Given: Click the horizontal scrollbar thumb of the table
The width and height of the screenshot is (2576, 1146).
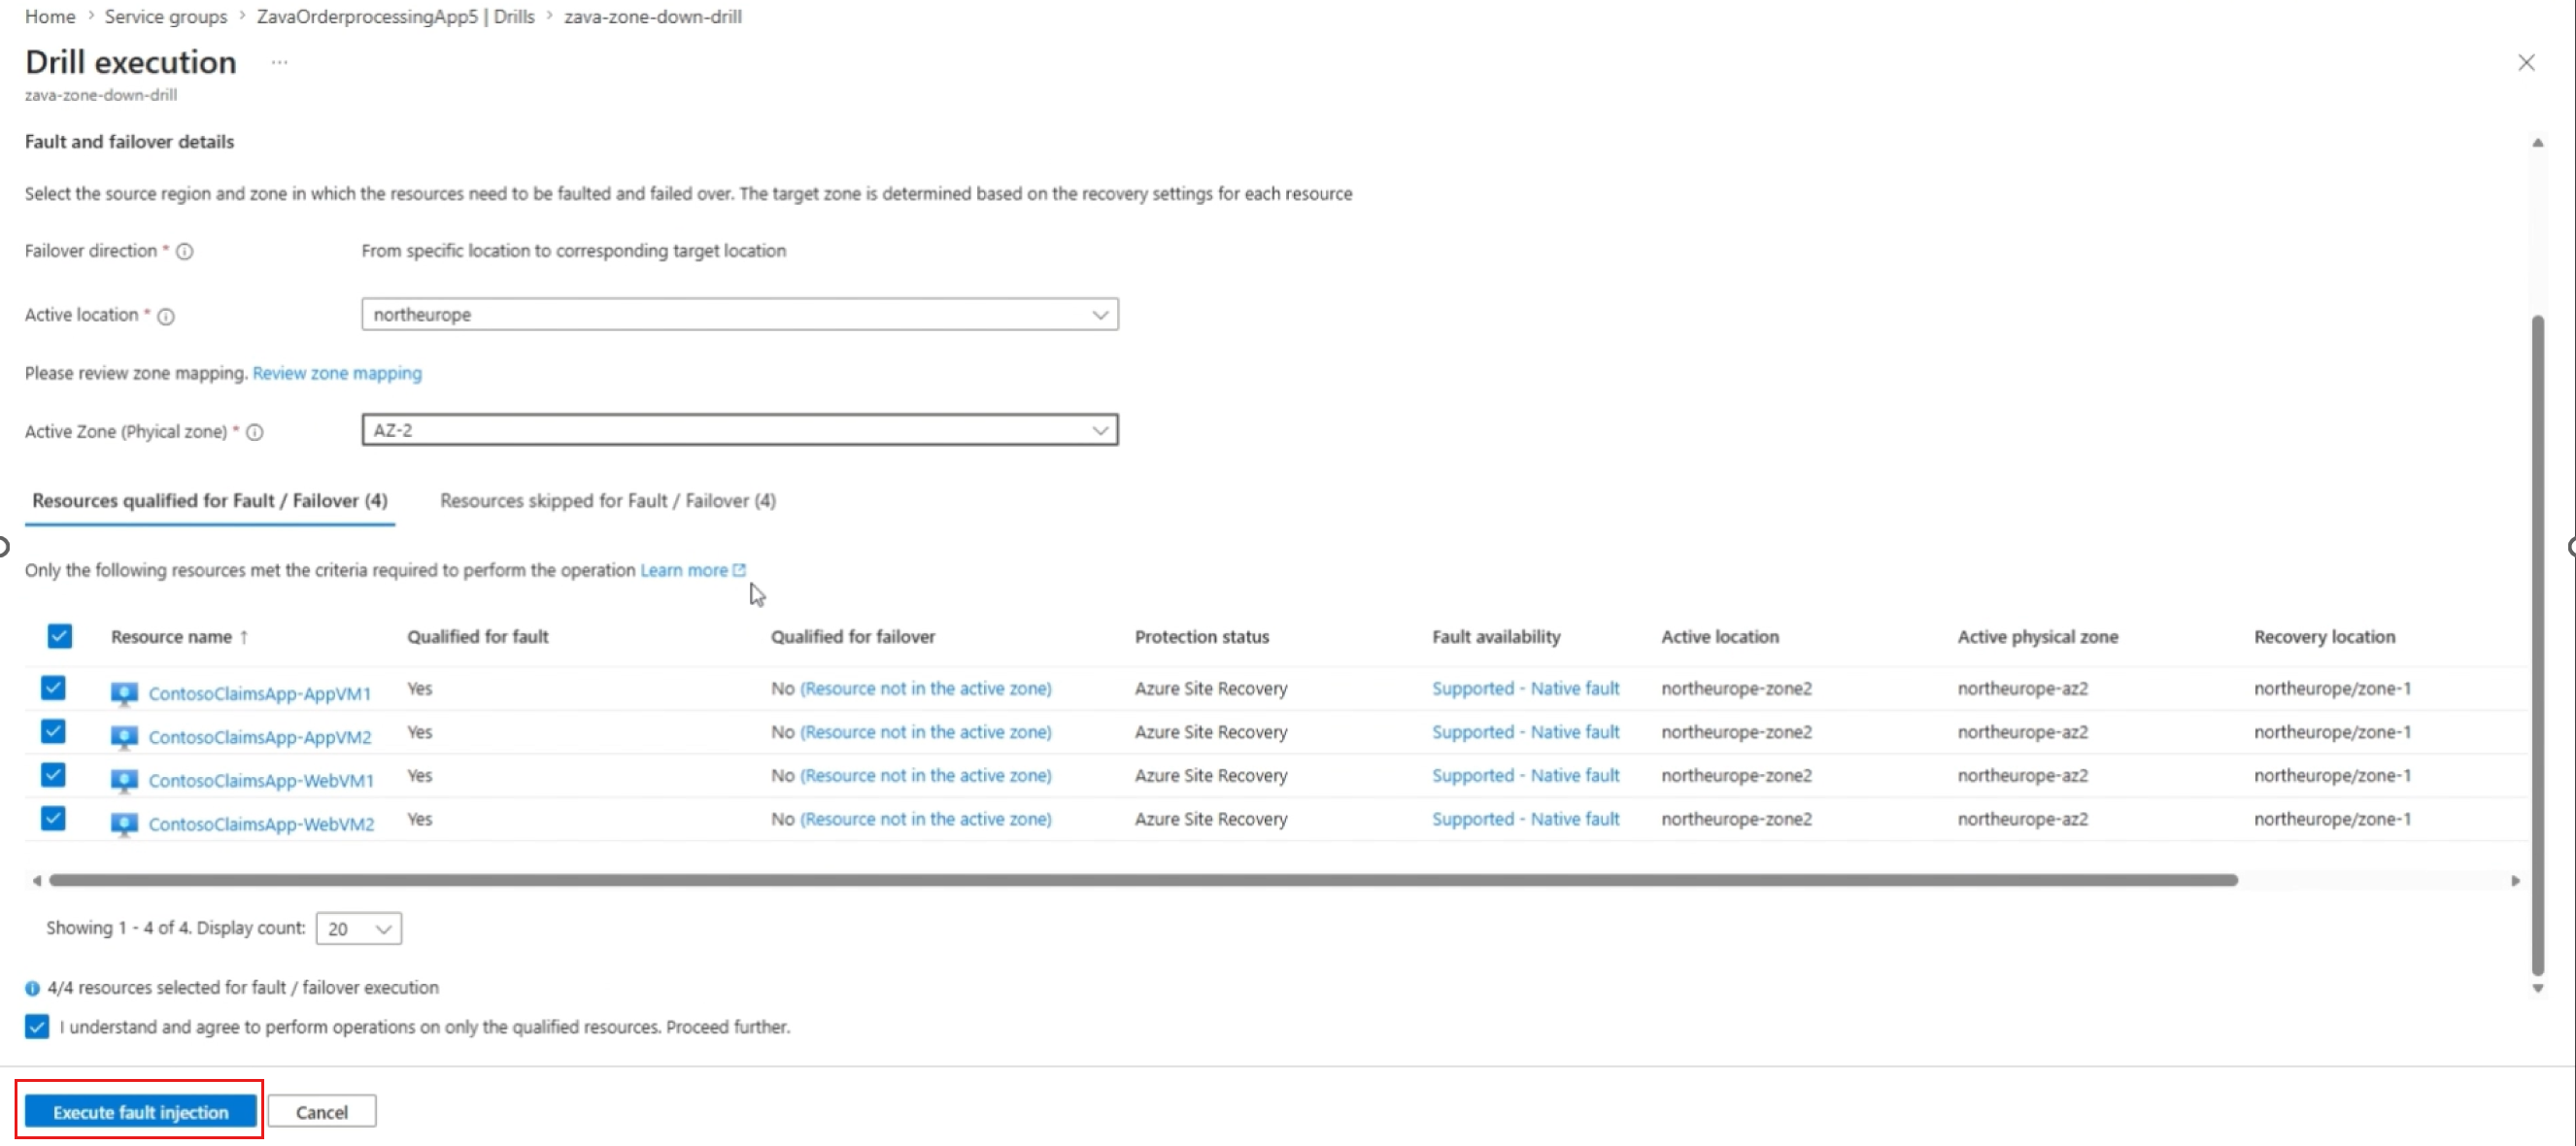Looking at the screenshot, I should 1143,881.
